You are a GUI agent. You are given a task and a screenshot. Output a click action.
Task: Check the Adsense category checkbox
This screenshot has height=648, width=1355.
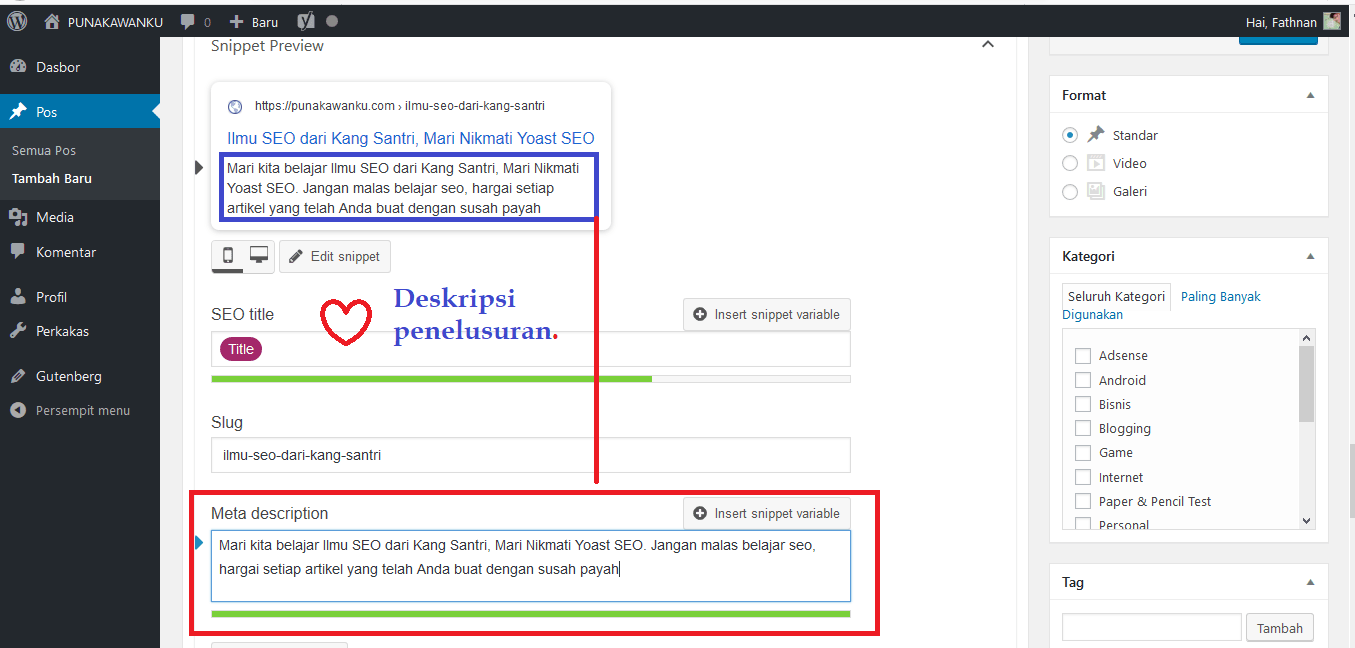[x=1082, y=356]
